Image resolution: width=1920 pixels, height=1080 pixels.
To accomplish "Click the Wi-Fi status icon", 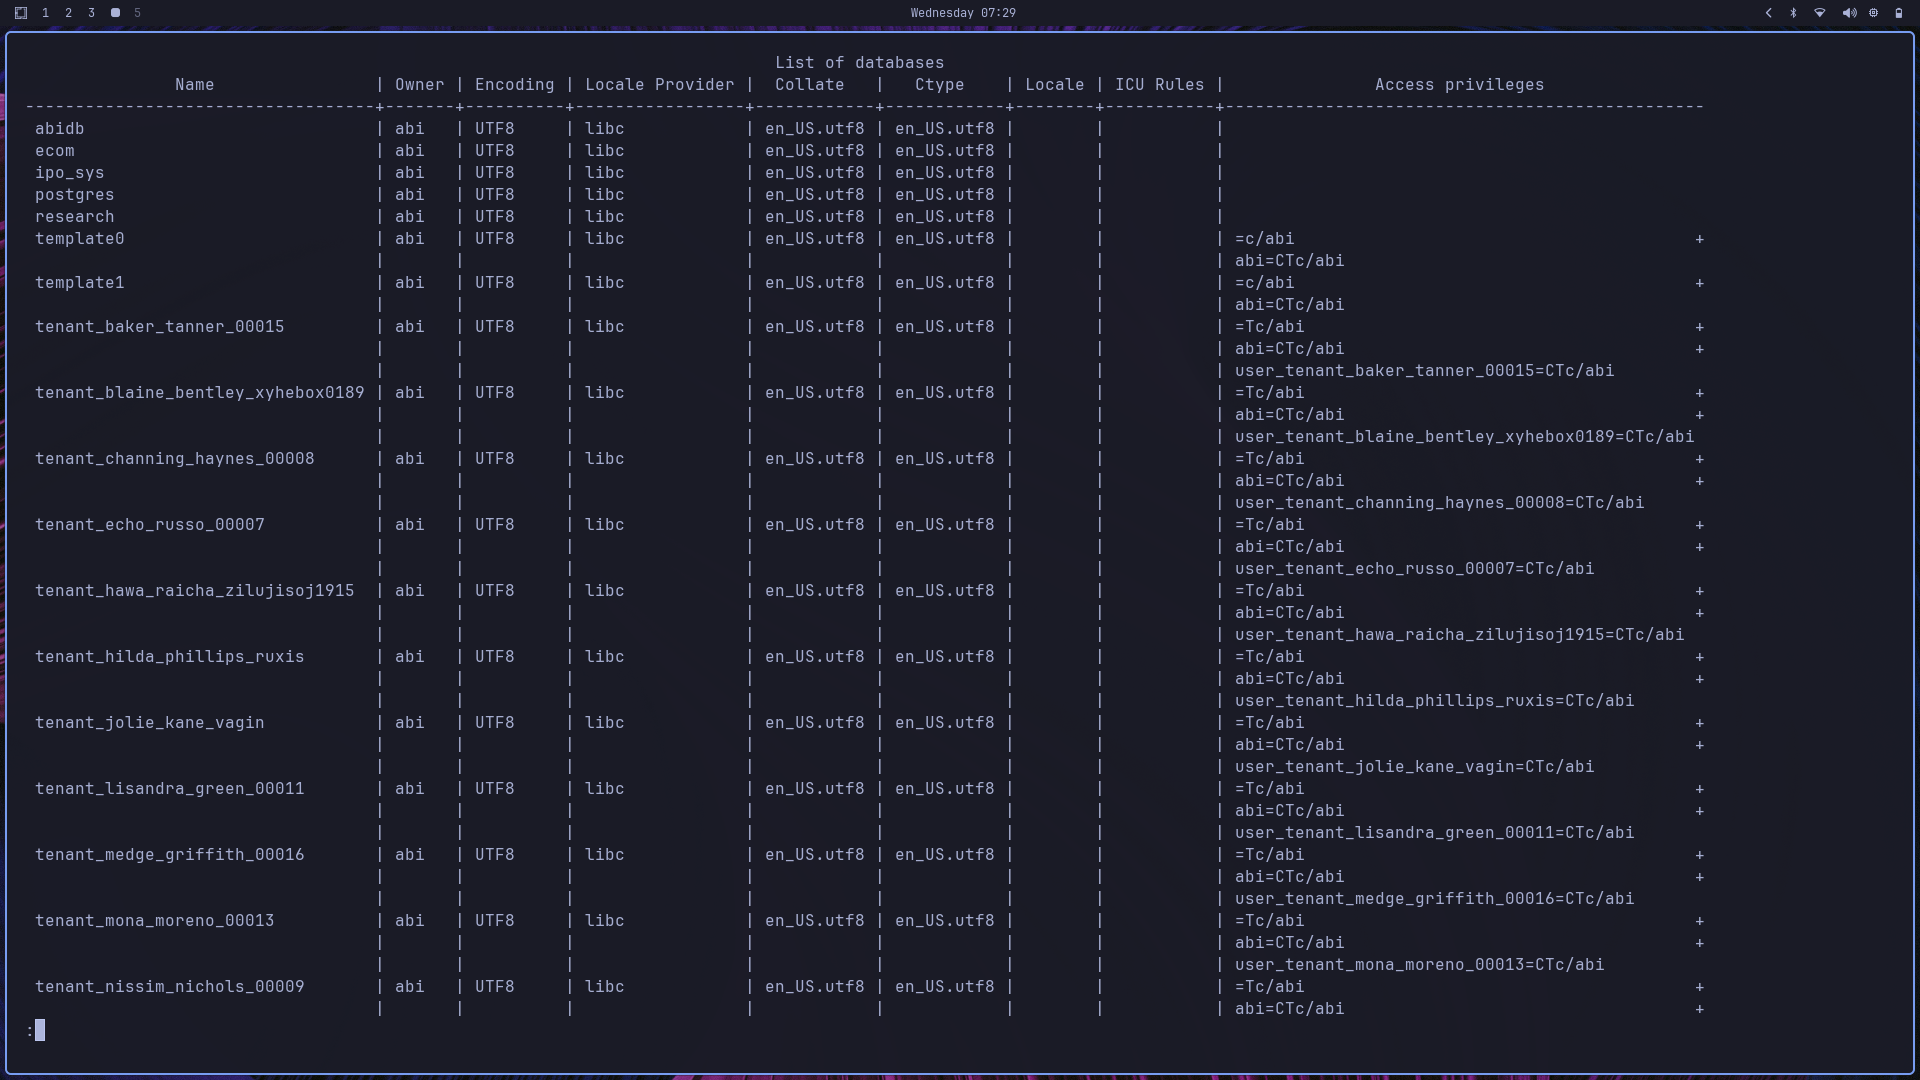I will pyautogui.click(x=1818, y=13).
